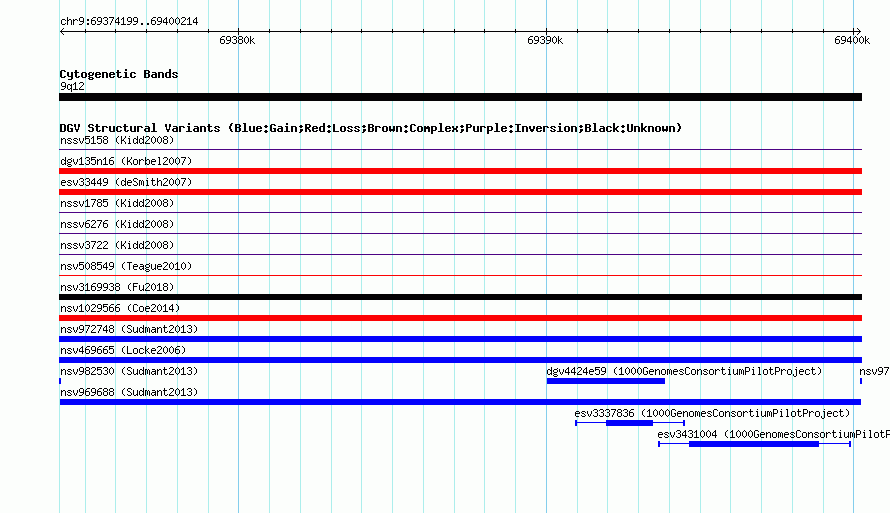This screenshot has height=513, width=890.
Task: Click the purple inversion line under nssv6276
Action: point(460,234)
